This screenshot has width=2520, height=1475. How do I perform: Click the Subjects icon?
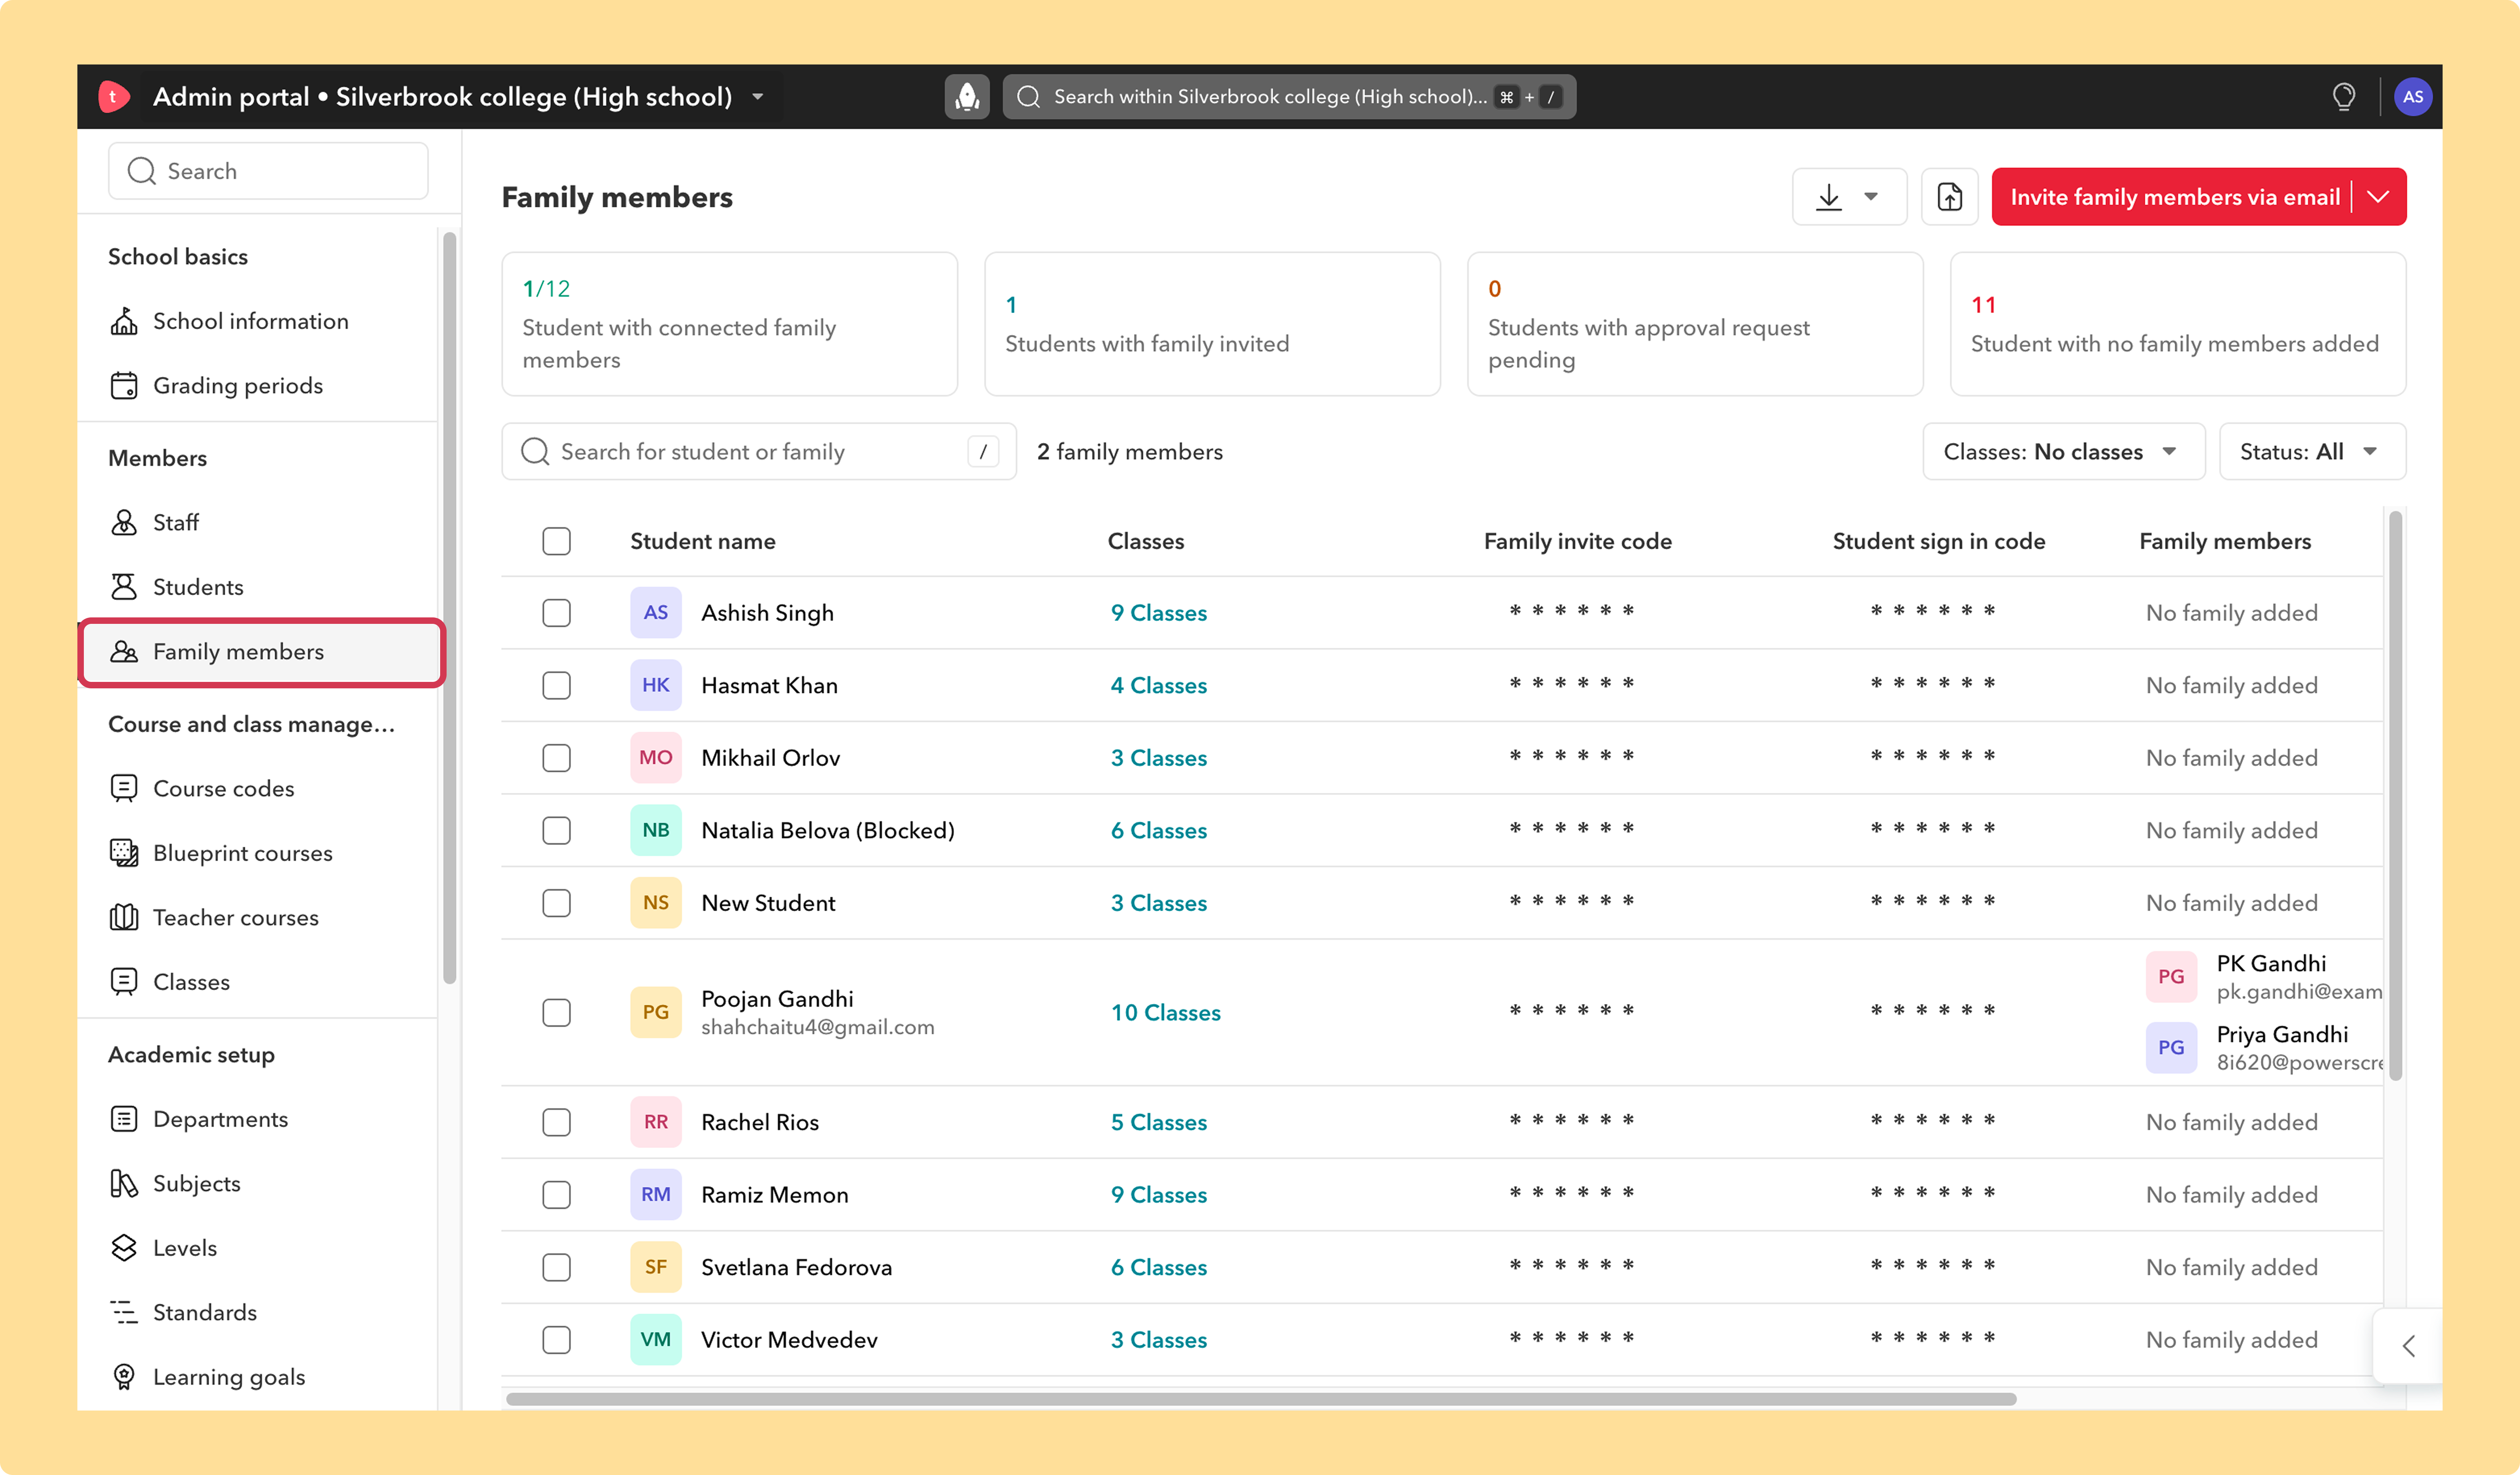pos(124,1184)
